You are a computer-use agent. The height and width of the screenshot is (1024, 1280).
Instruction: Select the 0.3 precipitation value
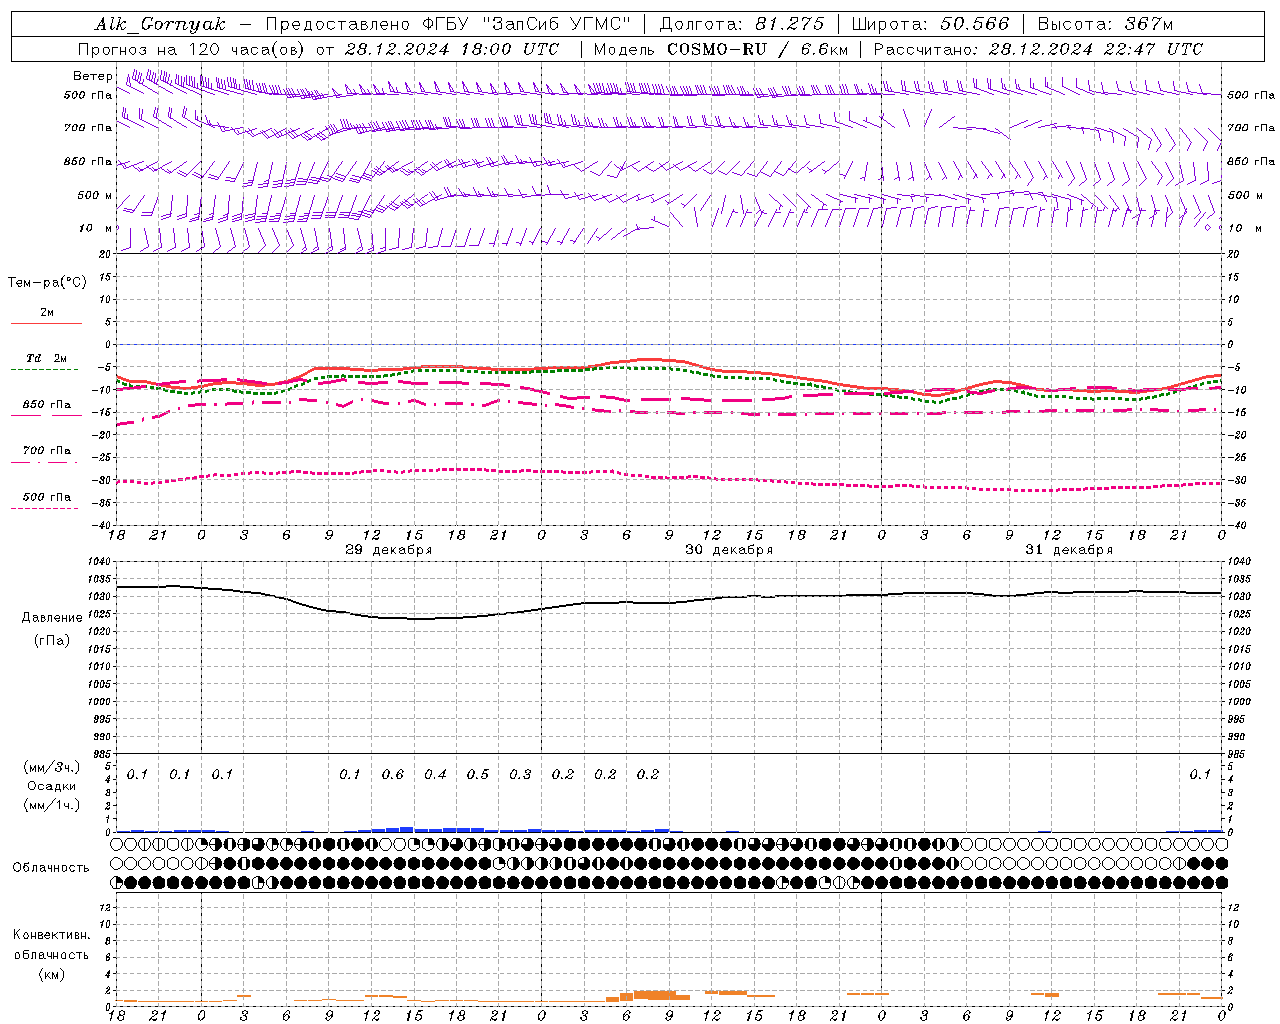point(520,775)
